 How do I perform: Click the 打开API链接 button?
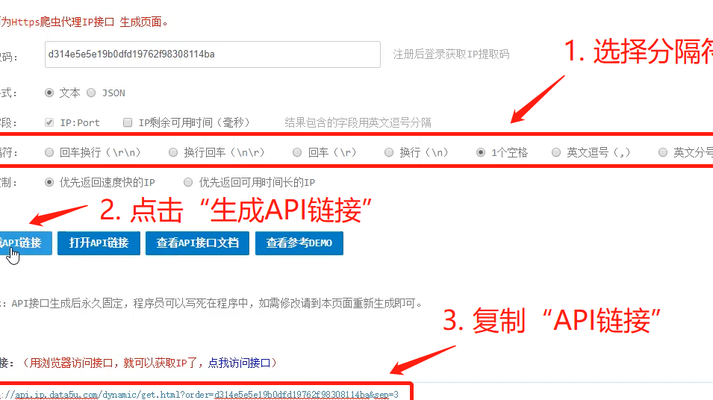tap(99, 243)
